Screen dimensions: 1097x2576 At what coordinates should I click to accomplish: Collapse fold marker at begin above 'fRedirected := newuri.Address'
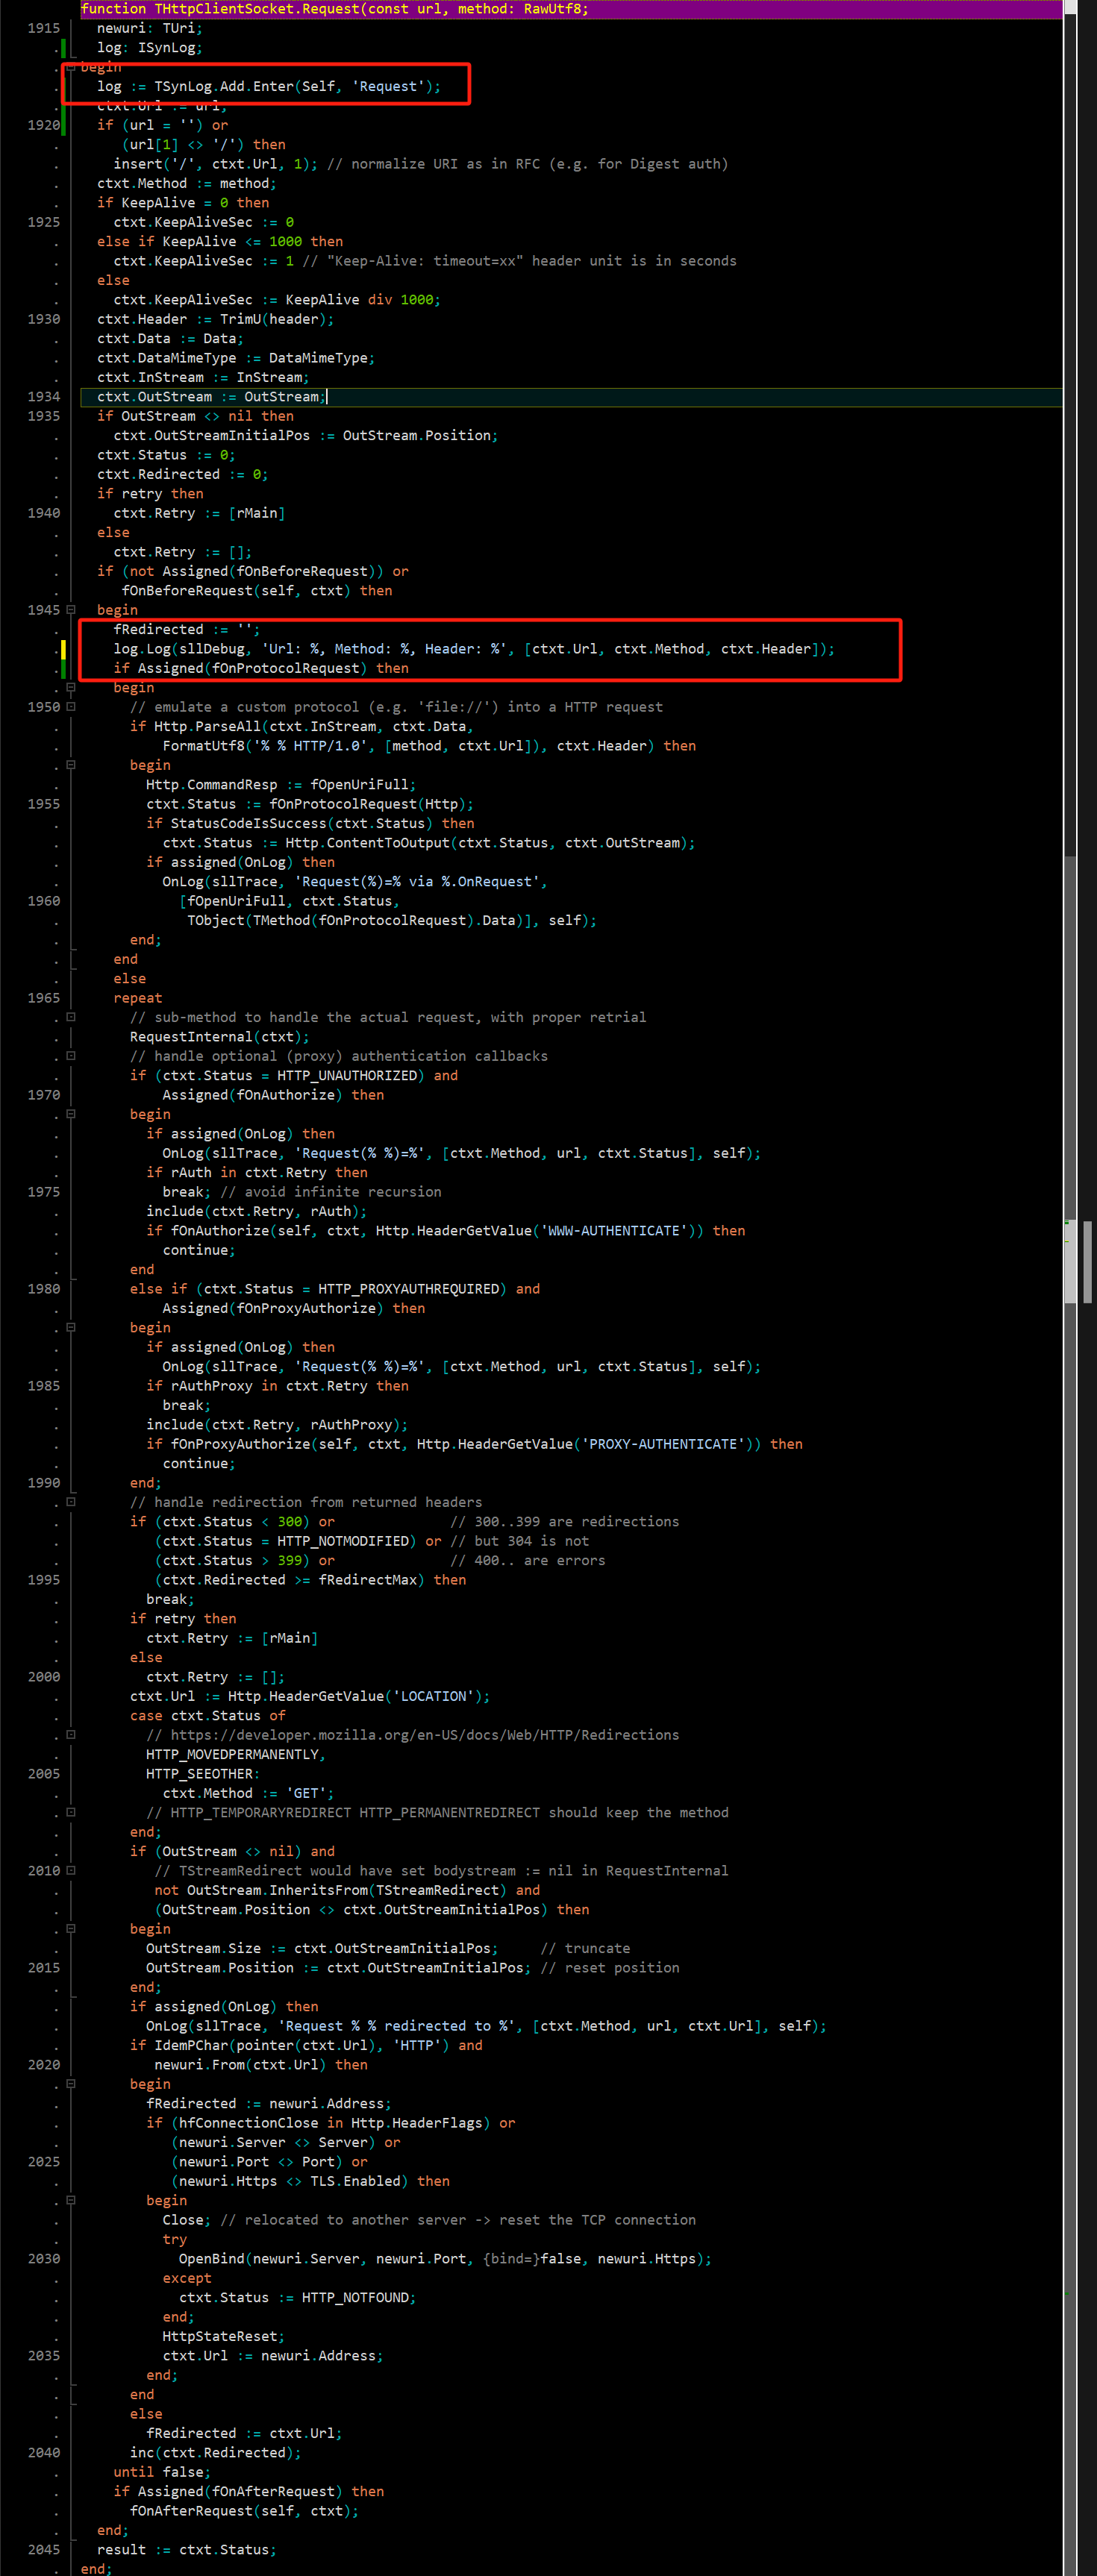coord(71,2084)
